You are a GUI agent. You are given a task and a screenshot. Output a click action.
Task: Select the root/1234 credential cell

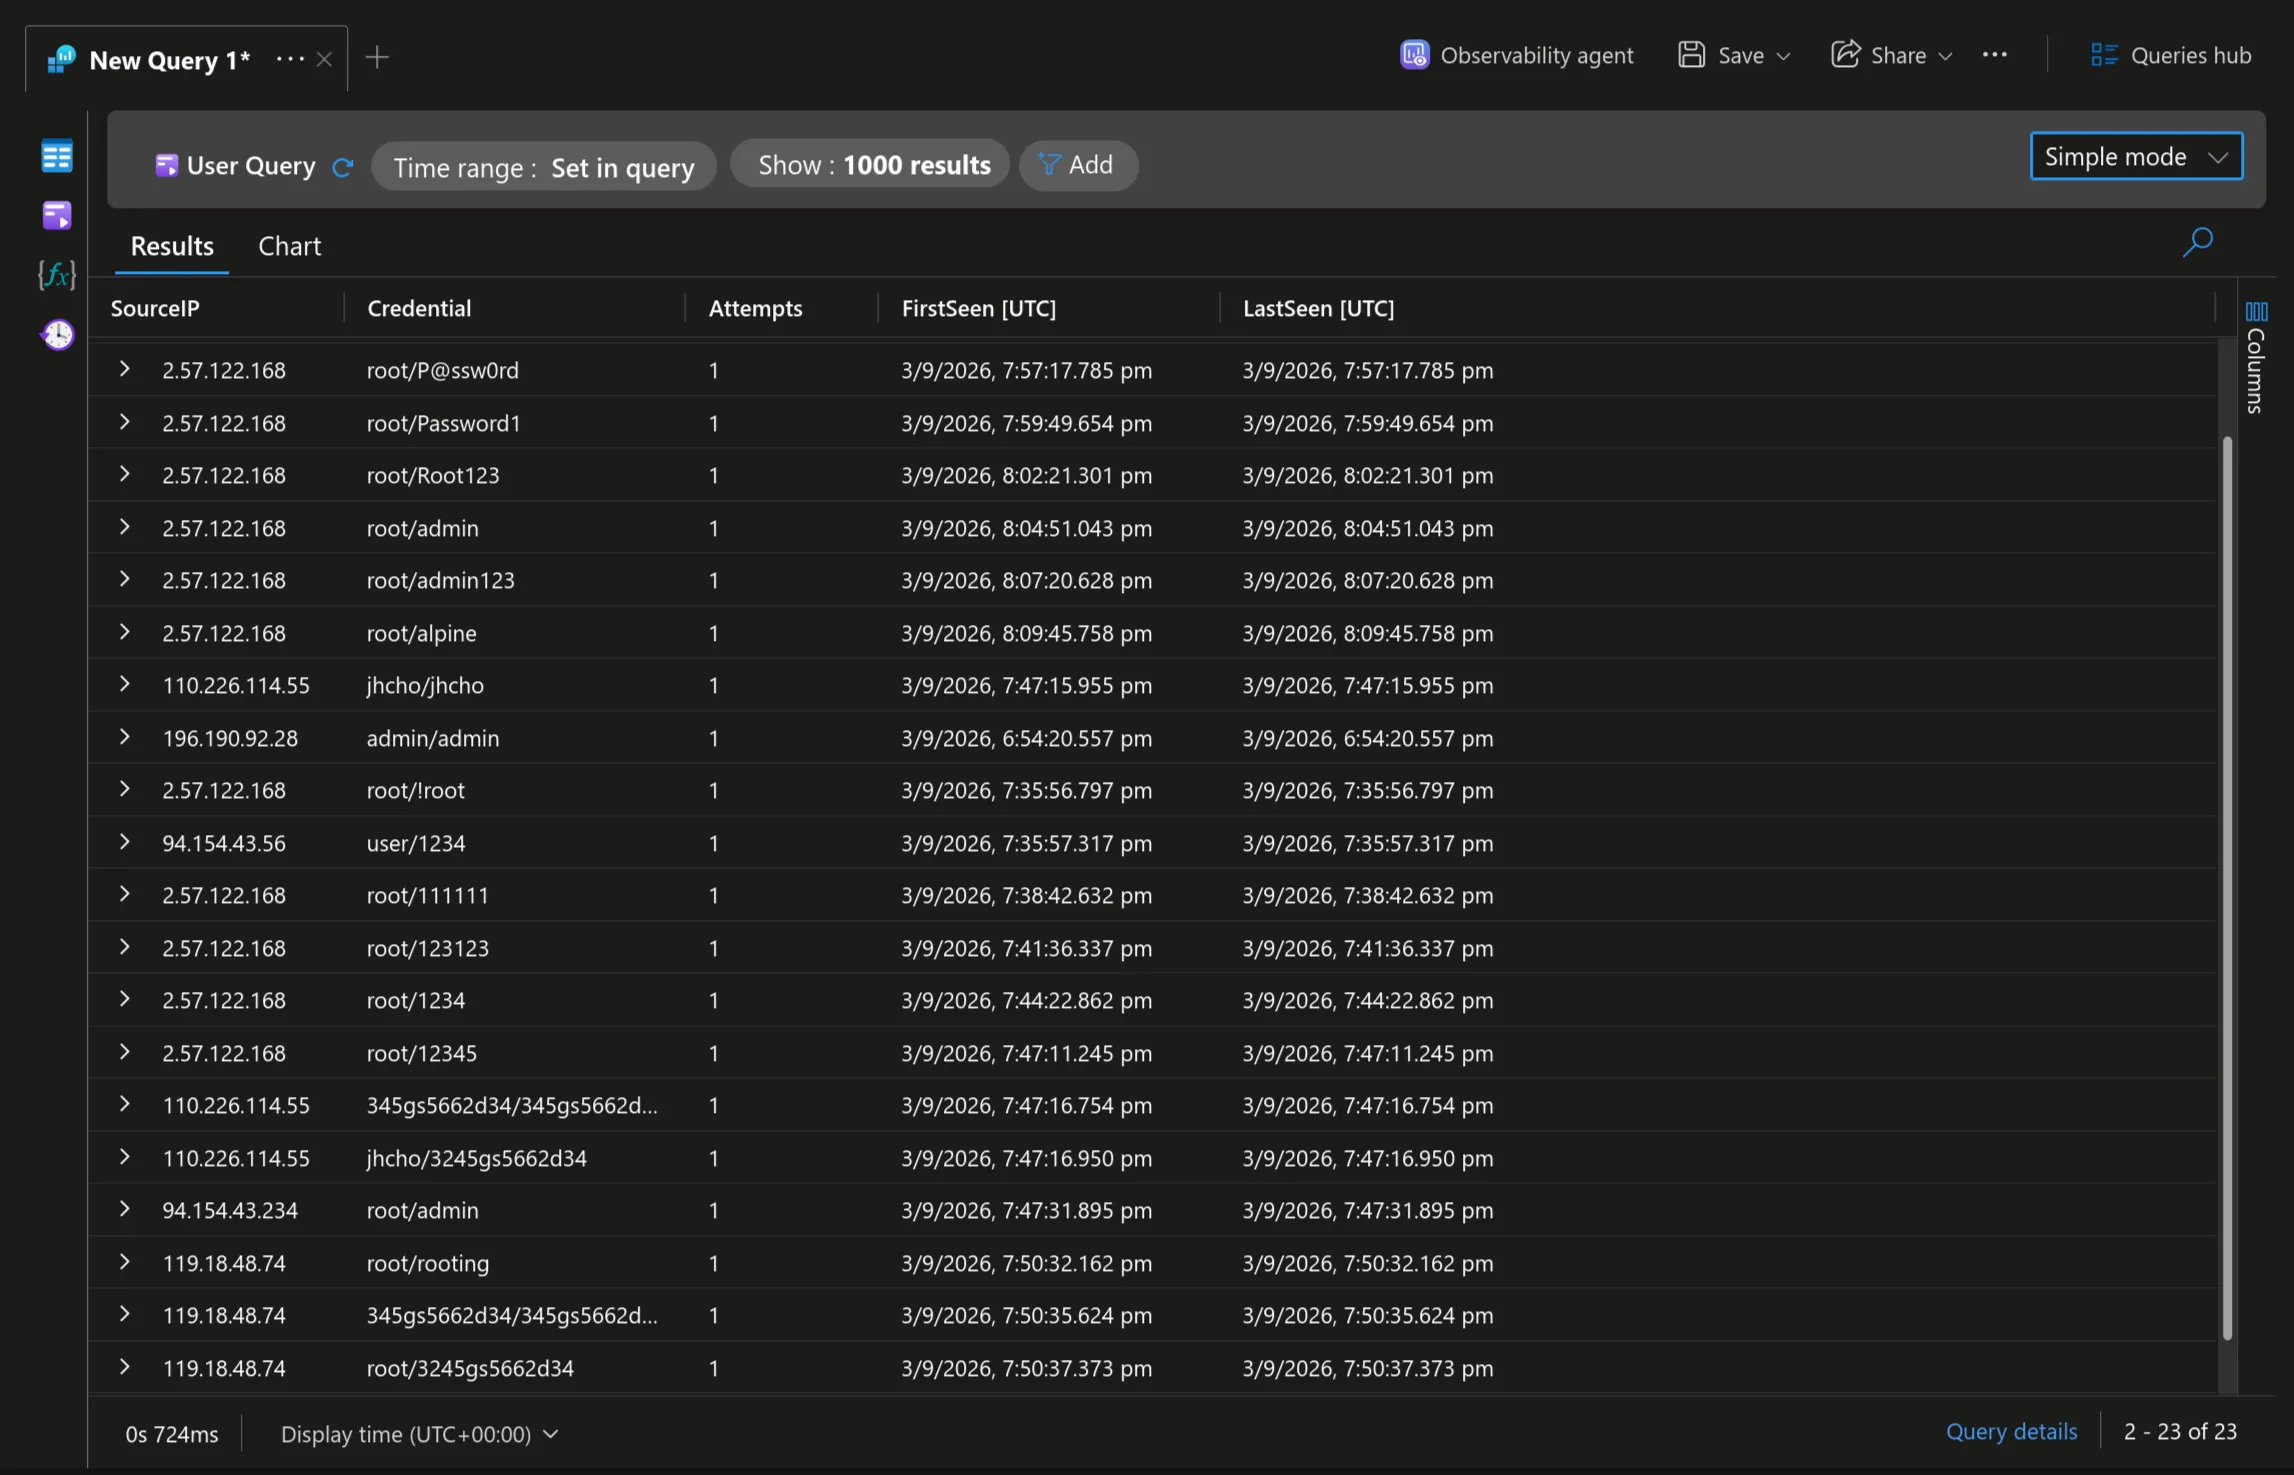point(416,1000)
